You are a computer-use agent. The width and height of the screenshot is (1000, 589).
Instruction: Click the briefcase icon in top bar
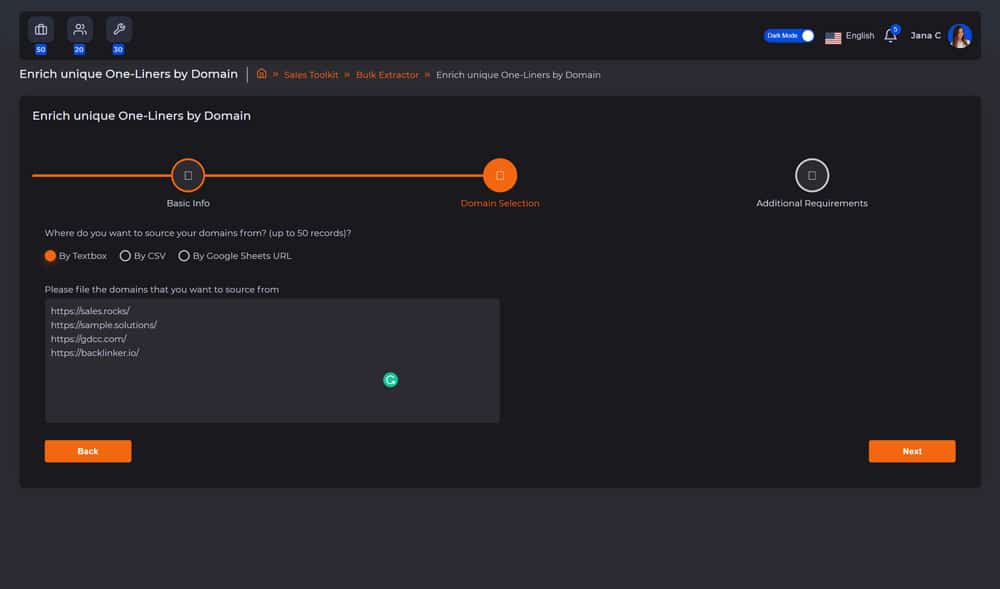coord(41,29)
